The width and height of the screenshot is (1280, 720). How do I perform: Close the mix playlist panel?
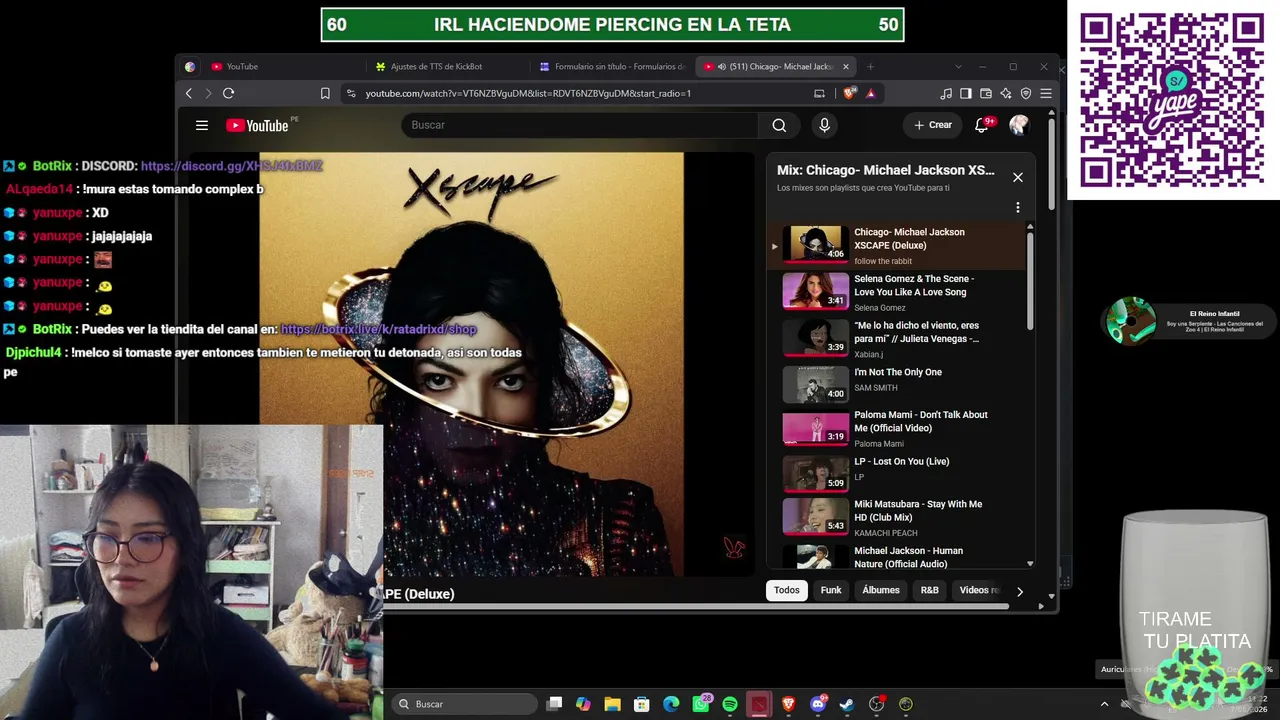point(1018,177)
